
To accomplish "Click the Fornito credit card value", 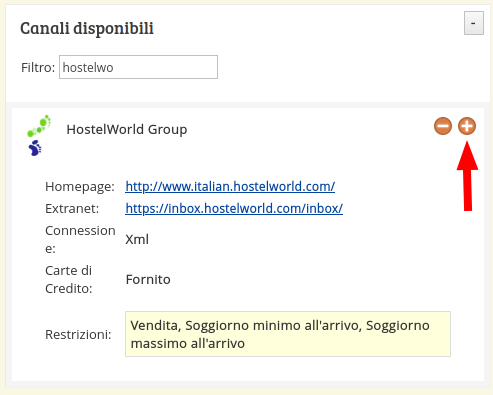I will [148, 279].
